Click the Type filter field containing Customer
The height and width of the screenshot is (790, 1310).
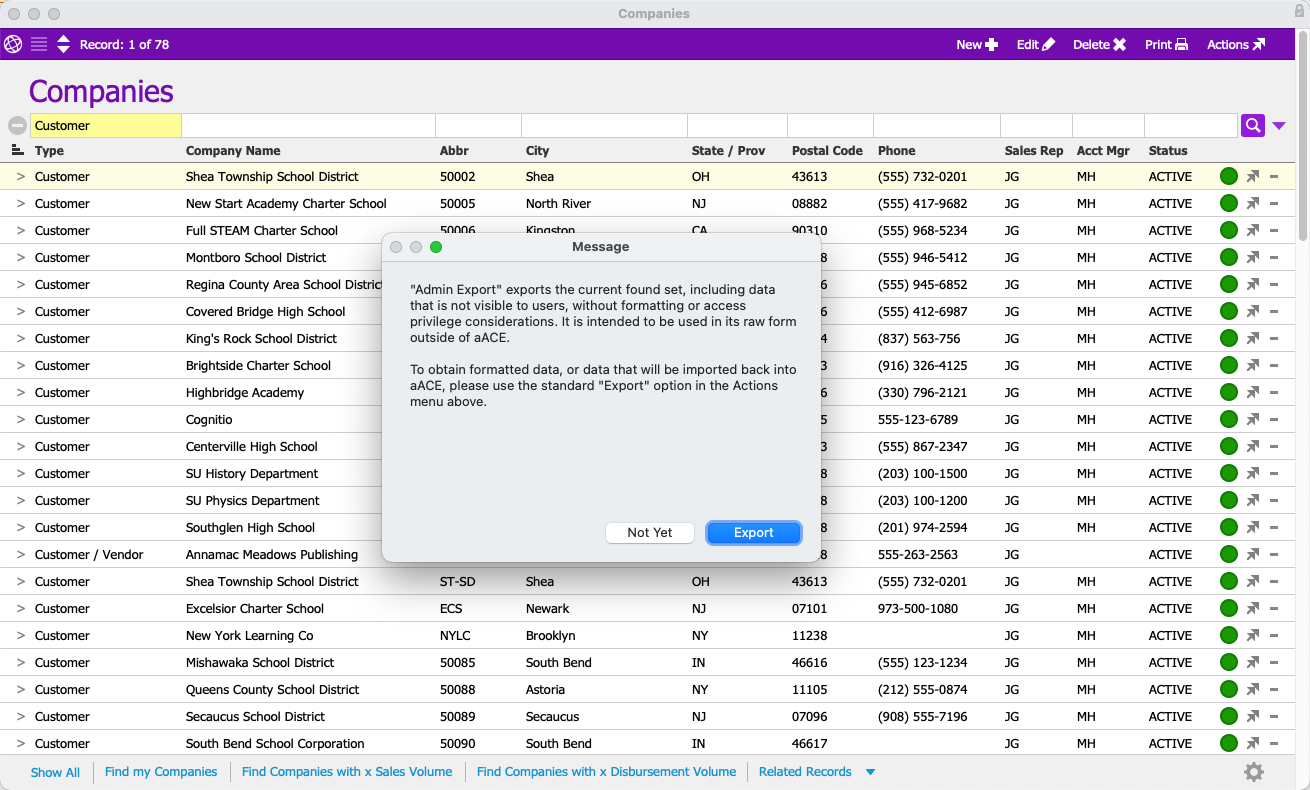(106, 125)
